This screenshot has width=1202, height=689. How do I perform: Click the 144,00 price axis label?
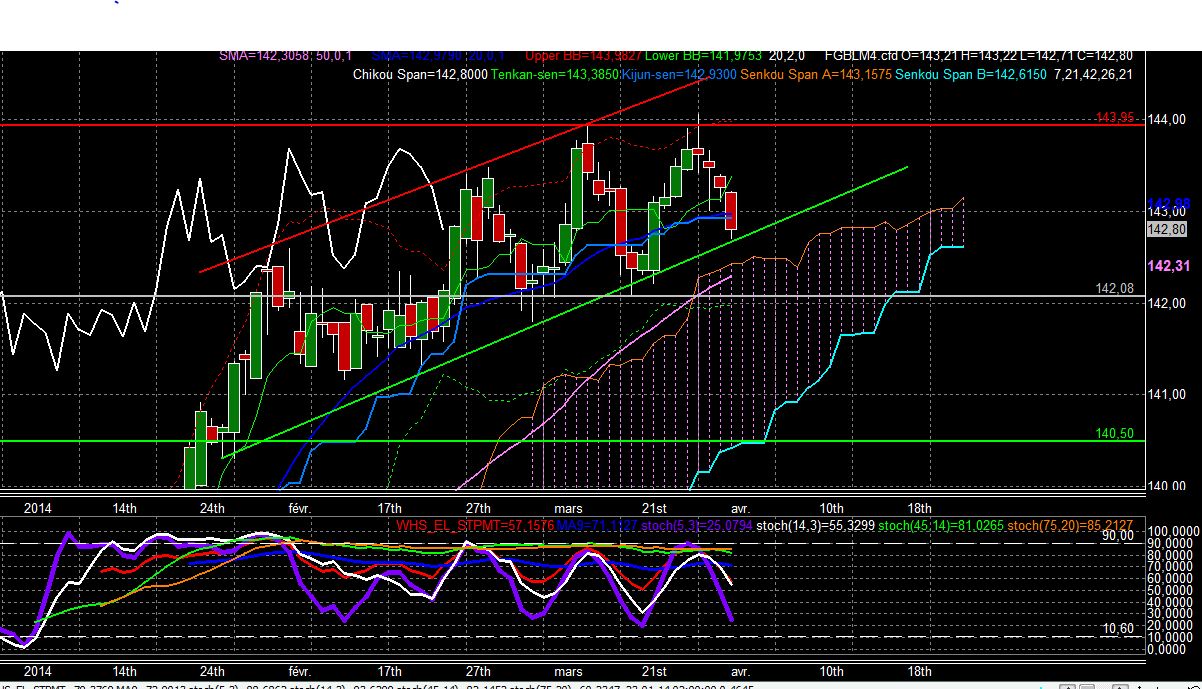(x=1166, y=120)
